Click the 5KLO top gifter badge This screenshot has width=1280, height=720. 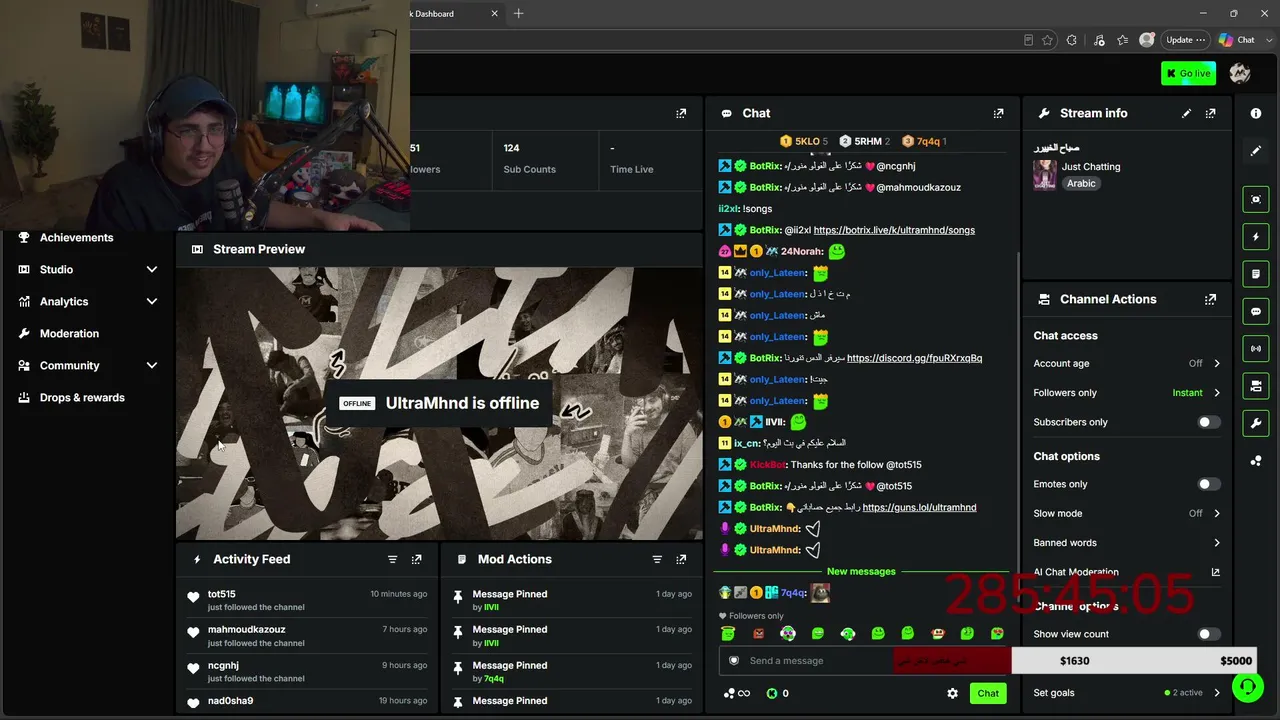point(804,142)
